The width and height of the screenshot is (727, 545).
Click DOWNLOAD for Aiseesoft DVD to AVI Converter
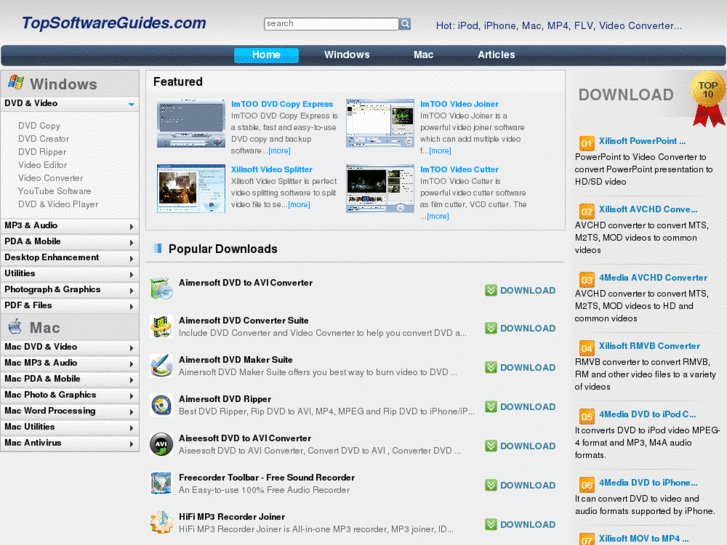point(520,446)
